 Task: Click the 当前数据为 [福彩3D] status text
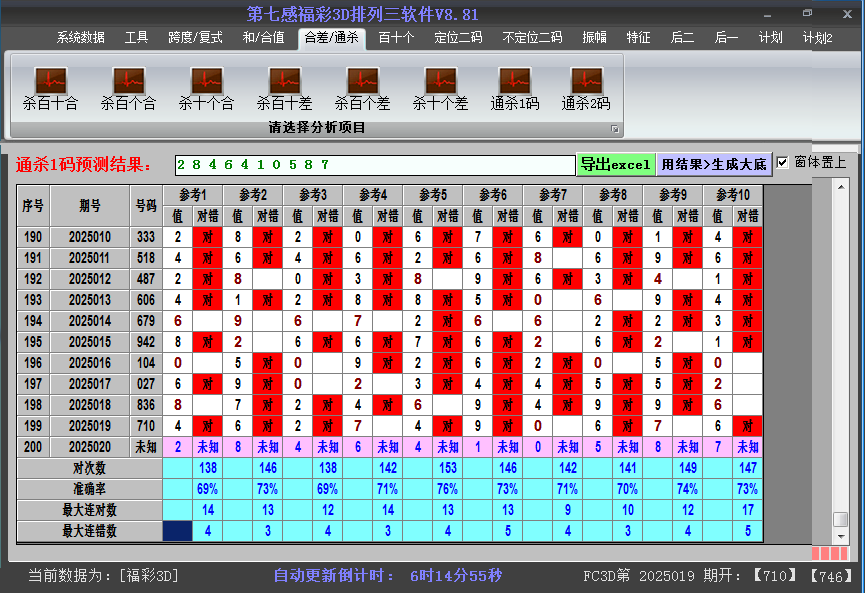click(103, 576)
